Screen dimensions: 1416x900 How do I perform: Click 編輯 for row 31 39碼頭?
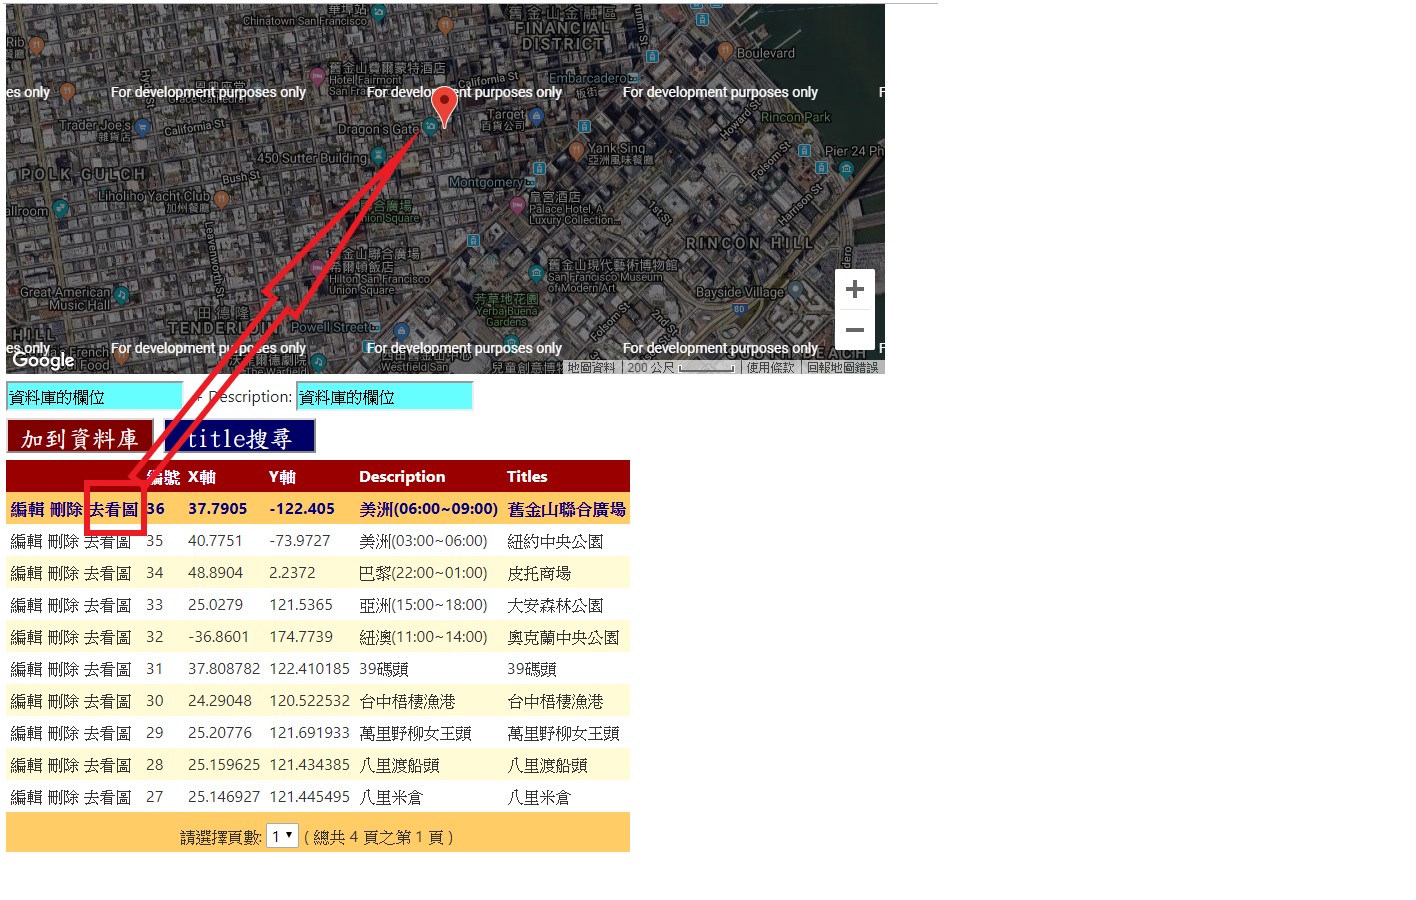[27, 669]
